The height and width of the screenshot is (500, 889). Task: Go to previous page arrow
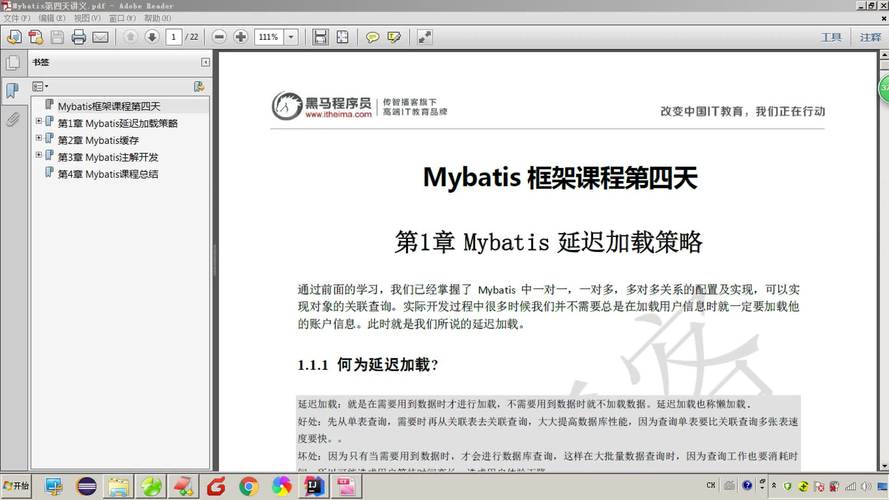[130, 37]
